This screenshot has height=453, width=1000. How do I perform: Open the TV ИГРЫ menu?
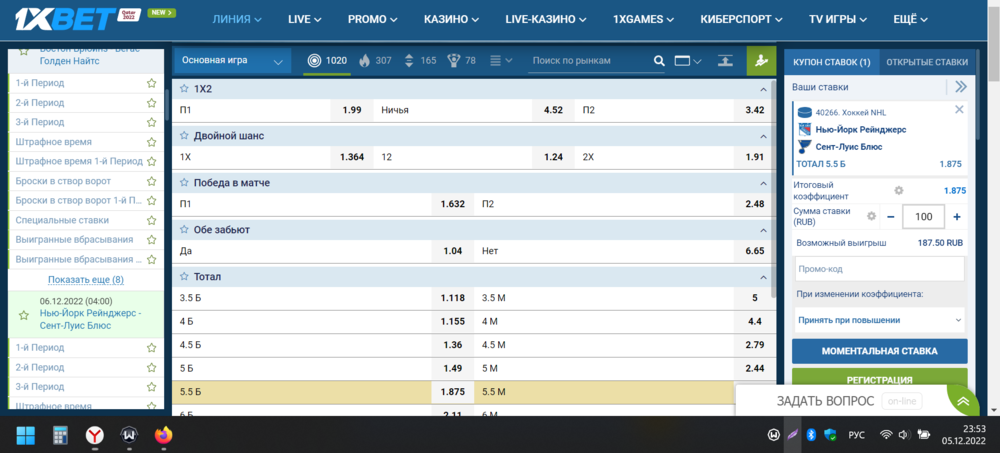click(838, 19)
